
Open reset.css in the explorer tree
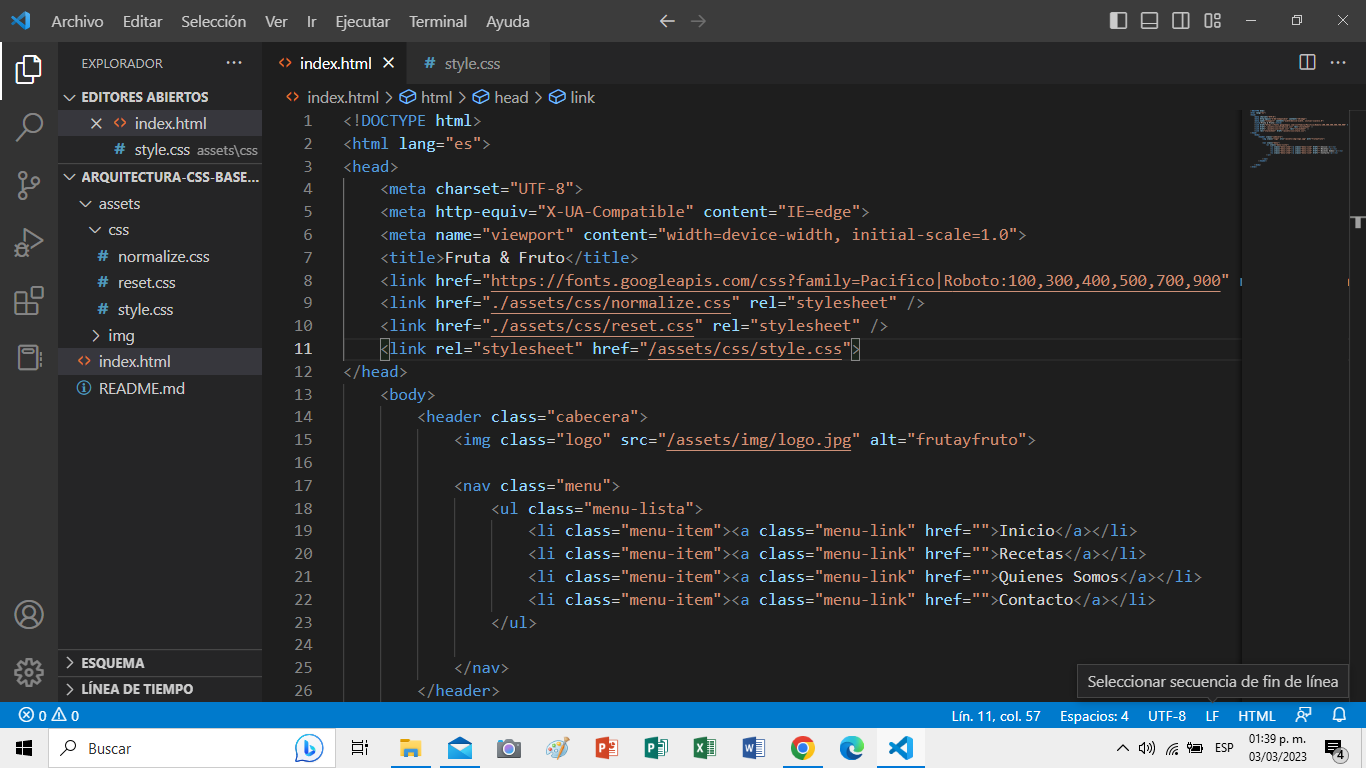pos(160,283)
